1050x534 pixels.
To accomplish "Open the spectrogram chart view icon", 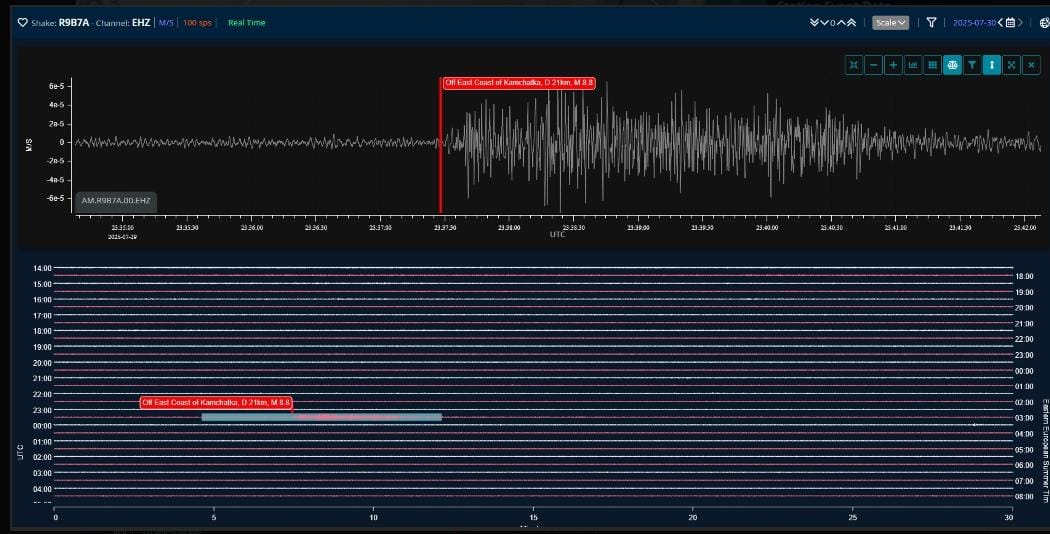I will pyautogui.click(x=913, y=65).
